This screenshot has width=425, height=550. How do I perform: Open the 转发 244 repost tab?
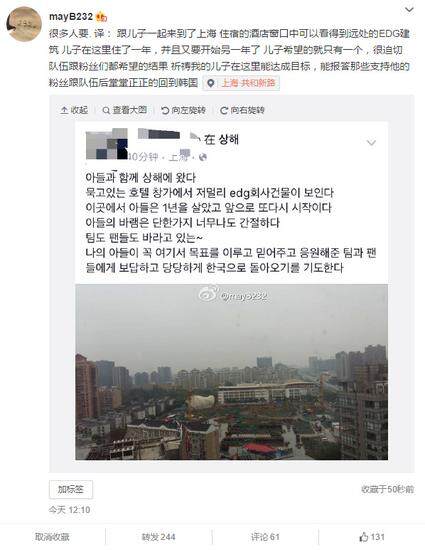point(158,537)
